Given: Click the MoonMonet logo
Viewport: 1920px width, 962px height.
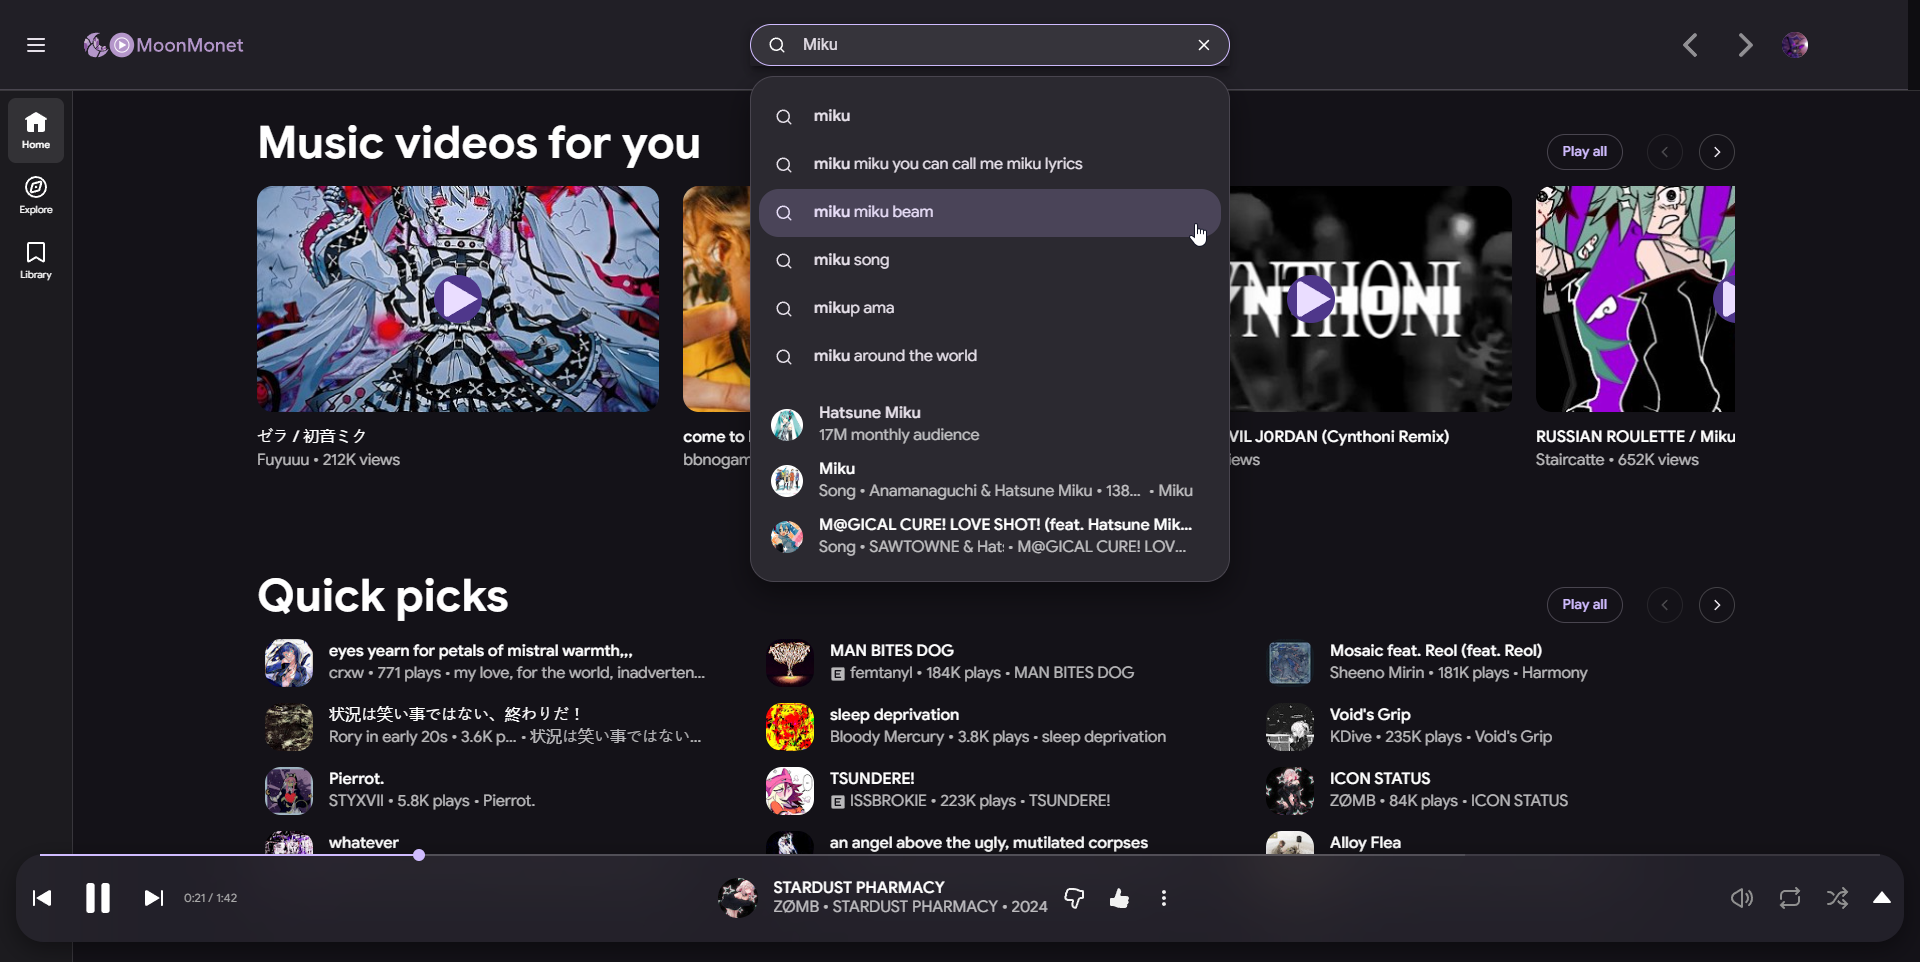Looking at the screenshot, I should (x=163, y=45).
